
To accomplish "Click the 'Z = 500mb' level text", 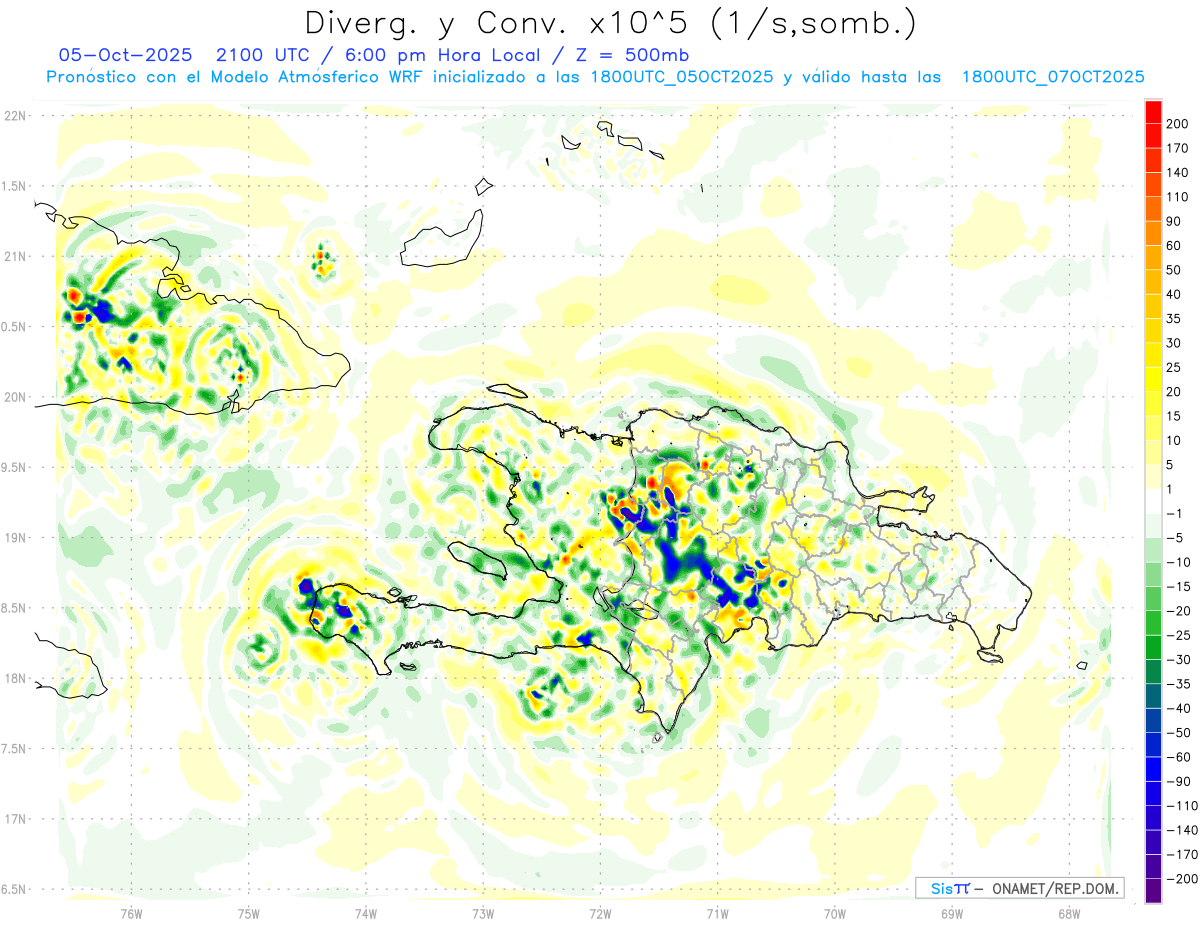I will pyautogui.click(x=634, y=55).
